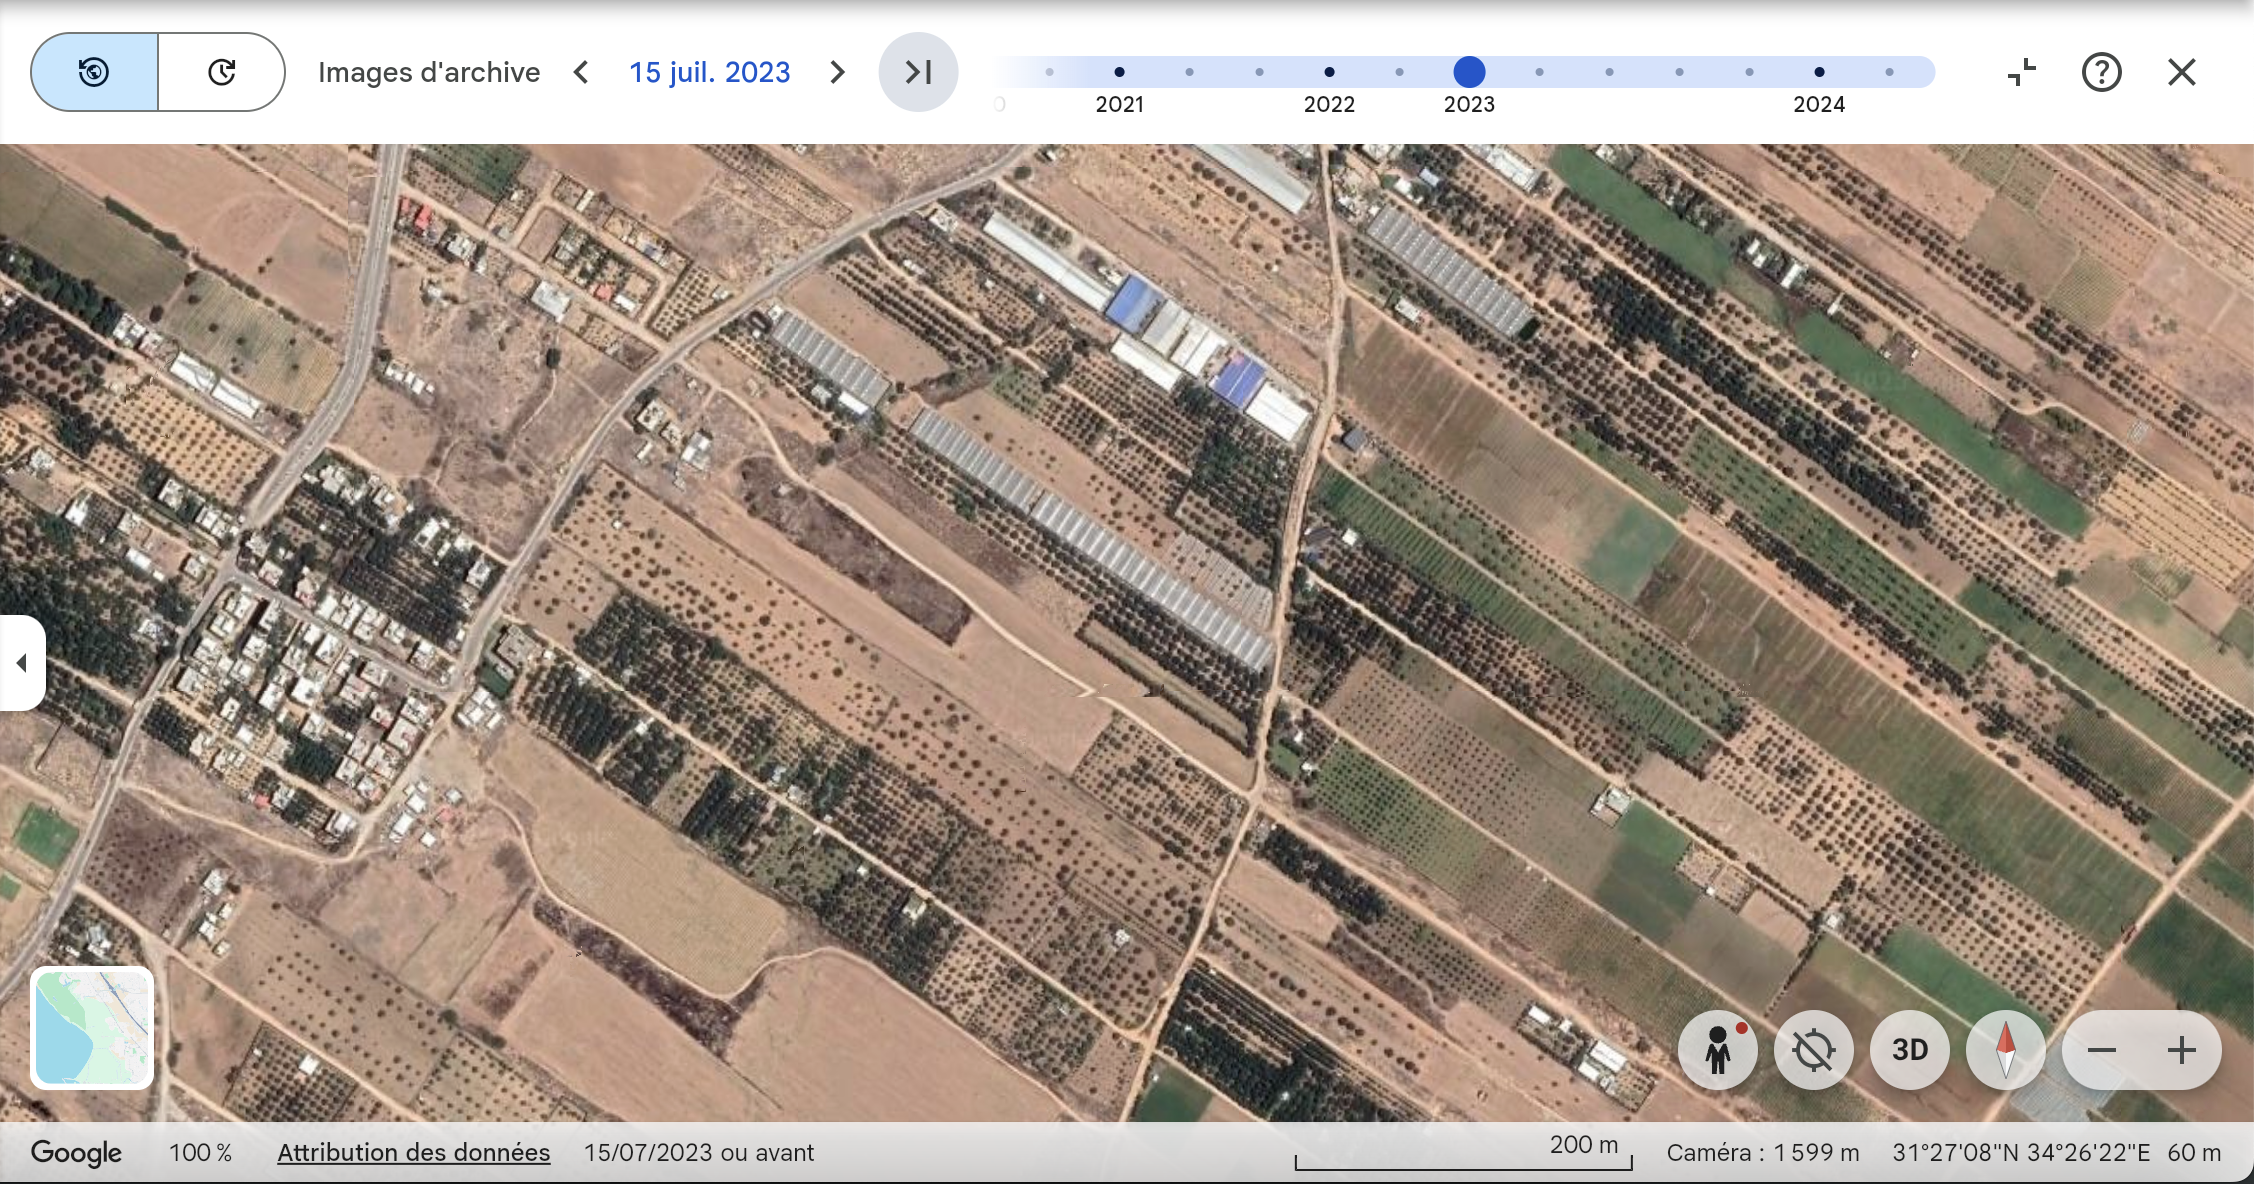Click the current 2023 timeline handle

point(1469,72)
